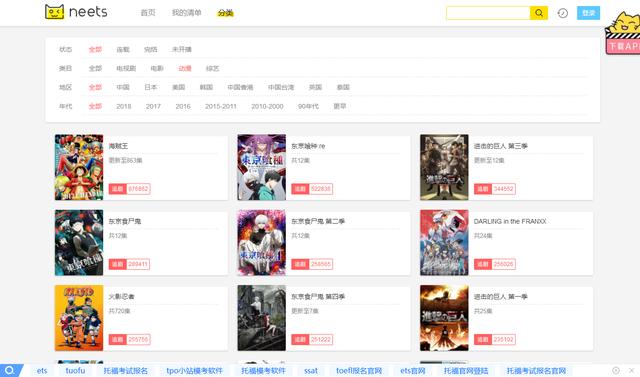Open the 海贼王 poster thumbnail
This screenshot has height=377, width=640.
tap(79, 167)
